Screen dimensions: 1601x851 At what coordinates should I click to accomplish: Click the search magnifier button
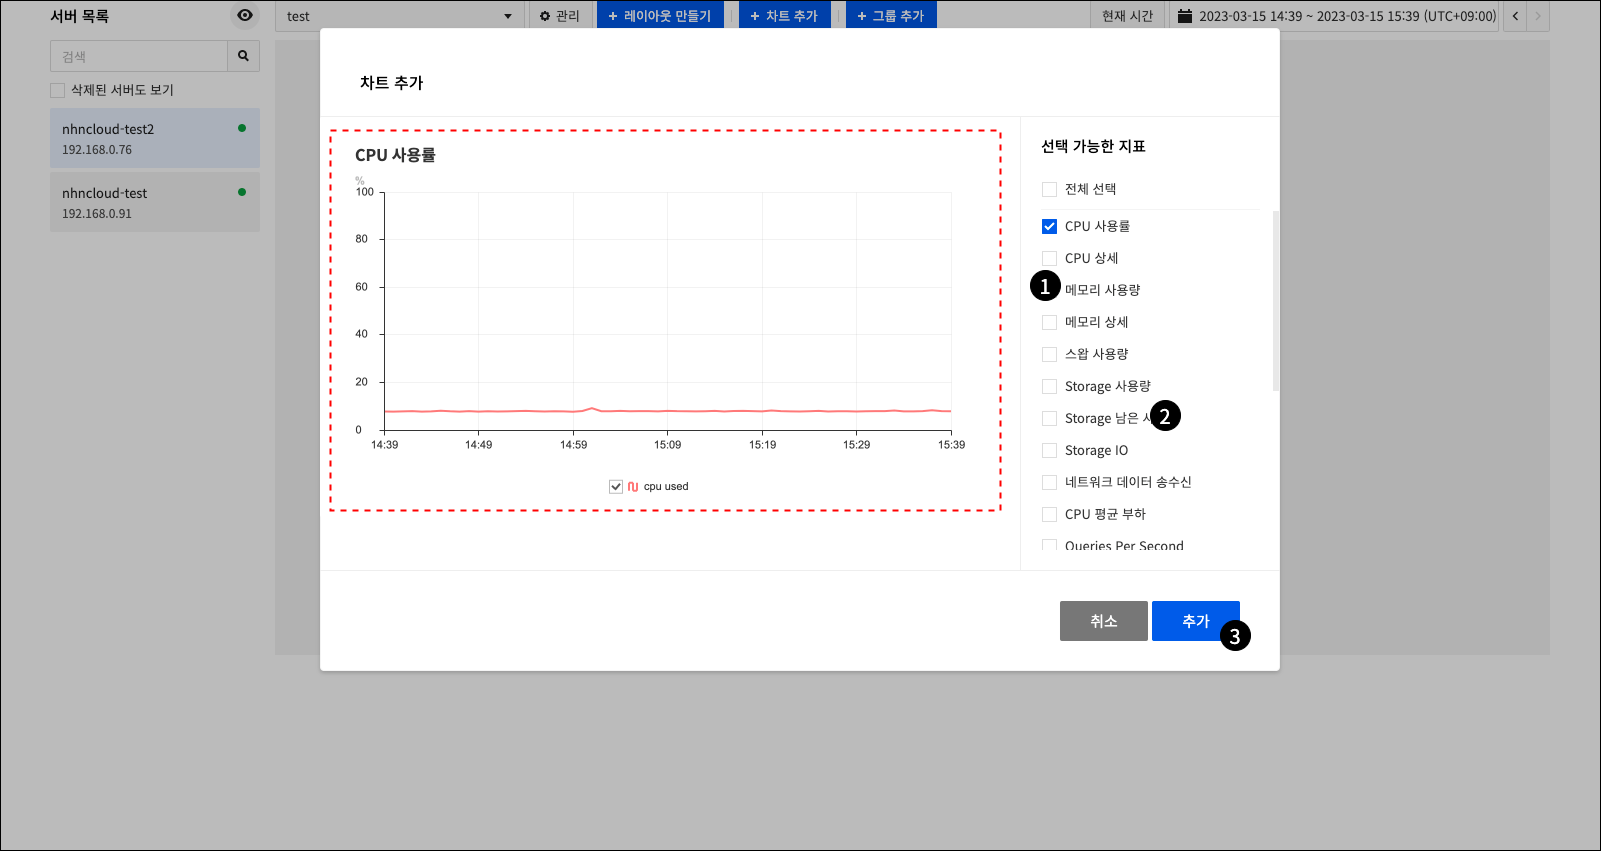pyautogui.click(x=243, y=56)
